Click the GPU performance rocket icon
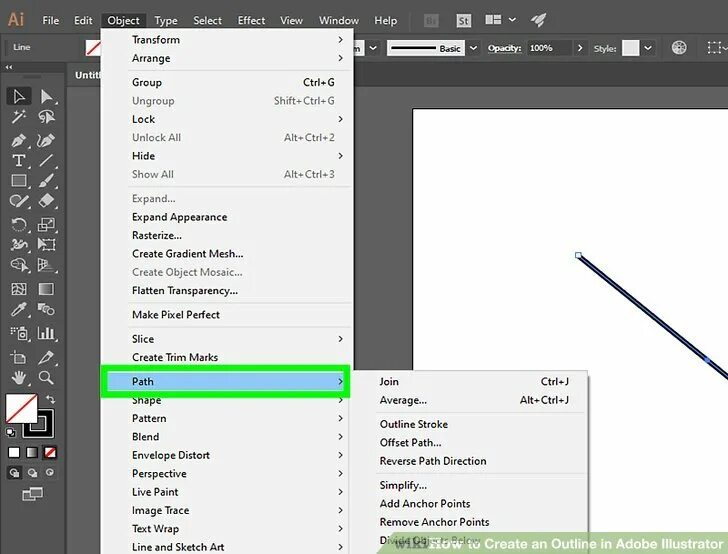Screen dimensions: 728x554 pyautogui.click(x=538, y=20)
